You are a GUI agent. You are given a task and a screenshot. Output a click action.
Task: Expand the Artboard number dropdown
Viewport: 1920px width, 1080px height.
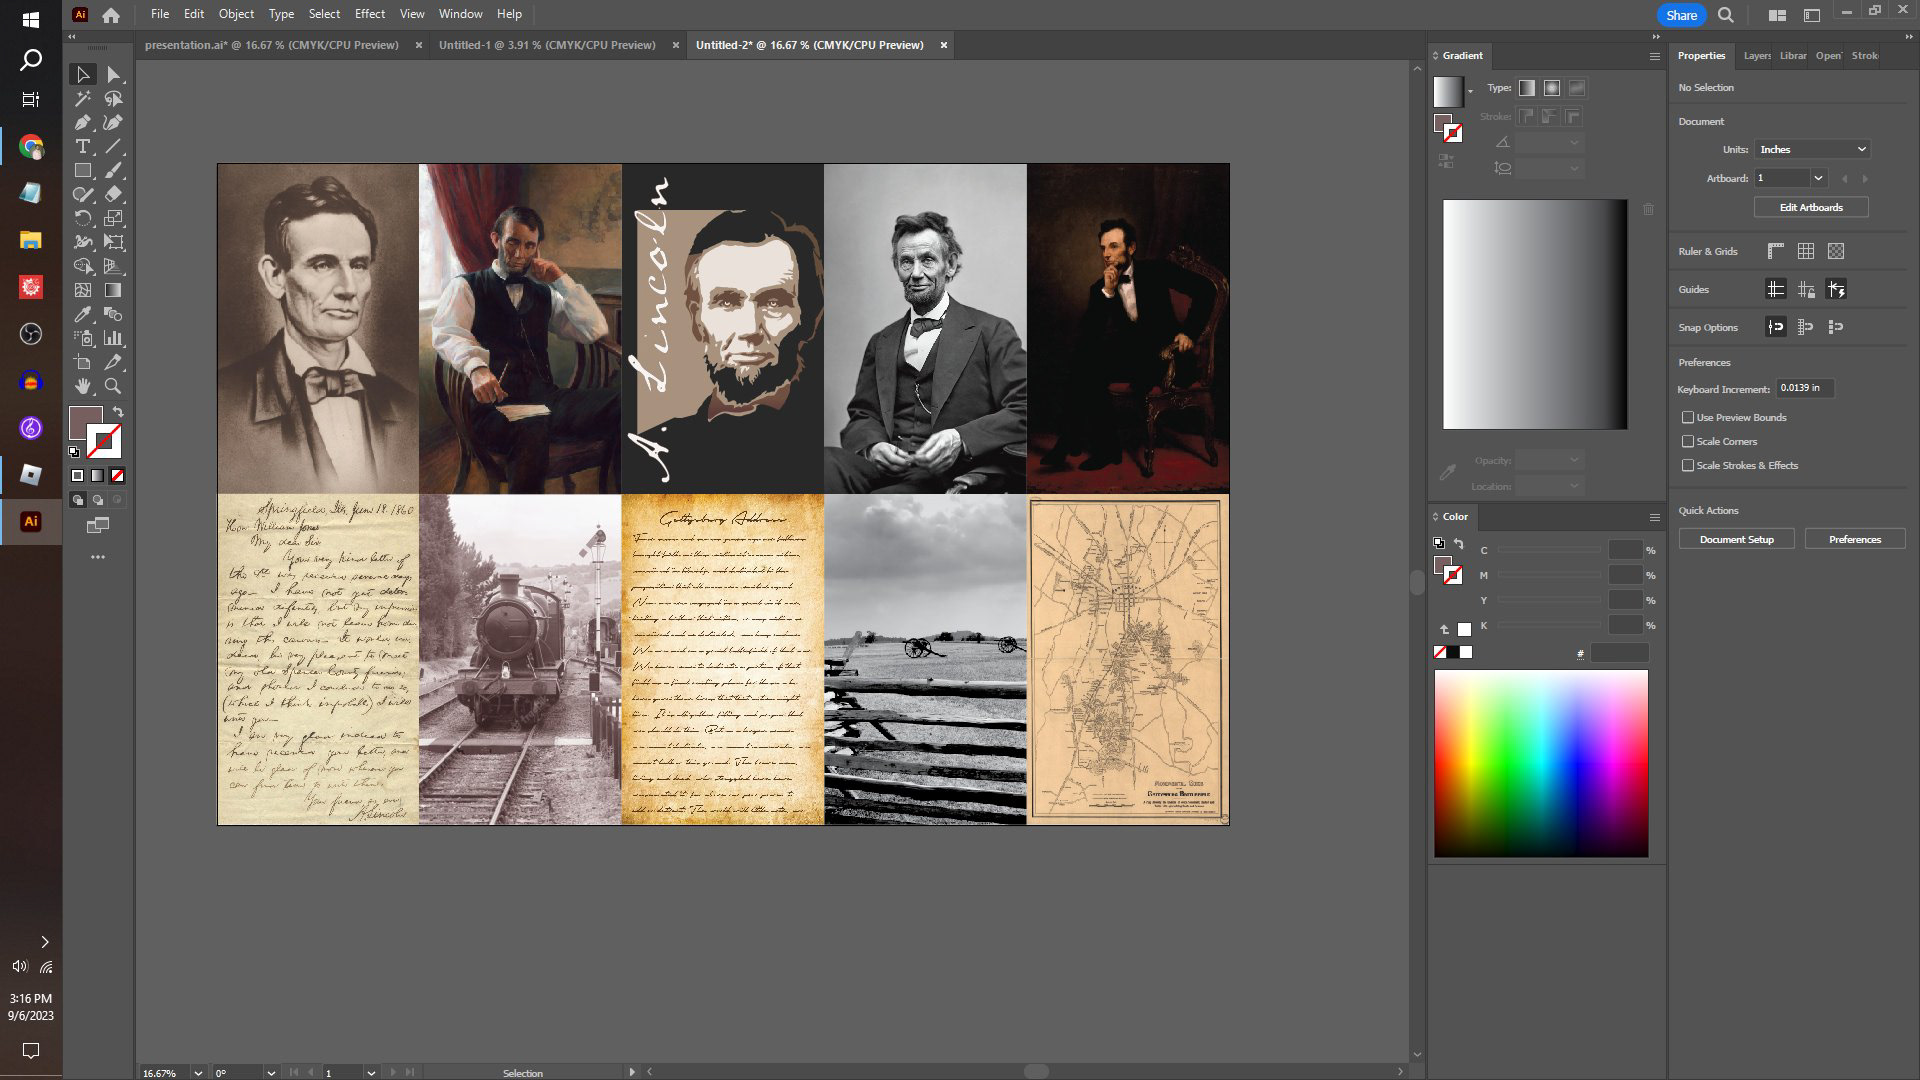tap(1818, 178)
